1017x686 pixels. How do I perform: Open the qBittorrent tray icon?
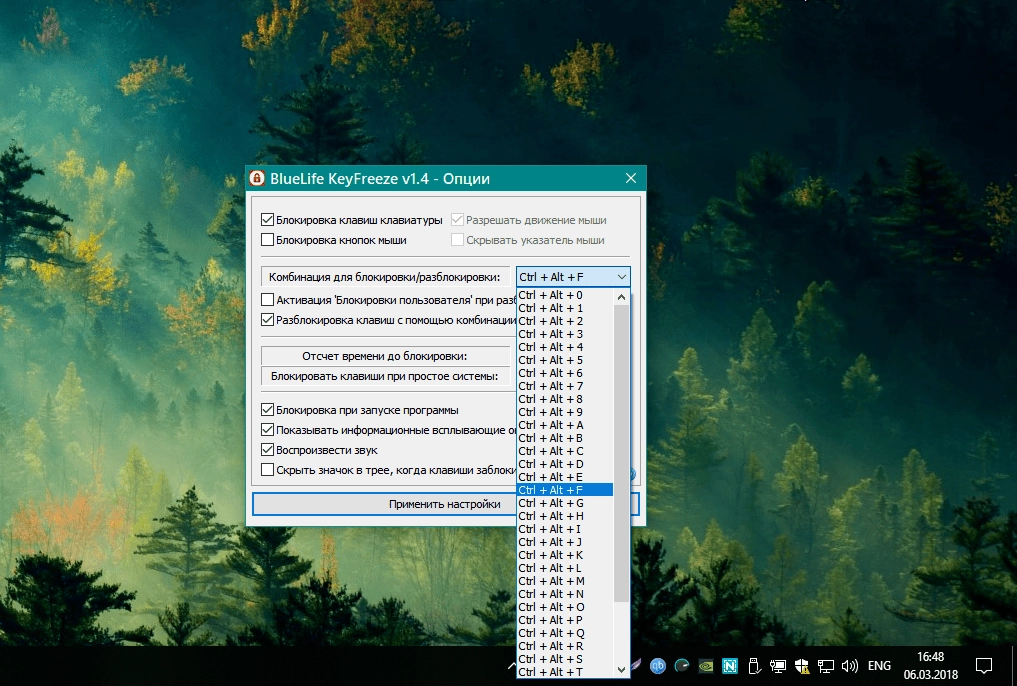[x=658, y=665]
